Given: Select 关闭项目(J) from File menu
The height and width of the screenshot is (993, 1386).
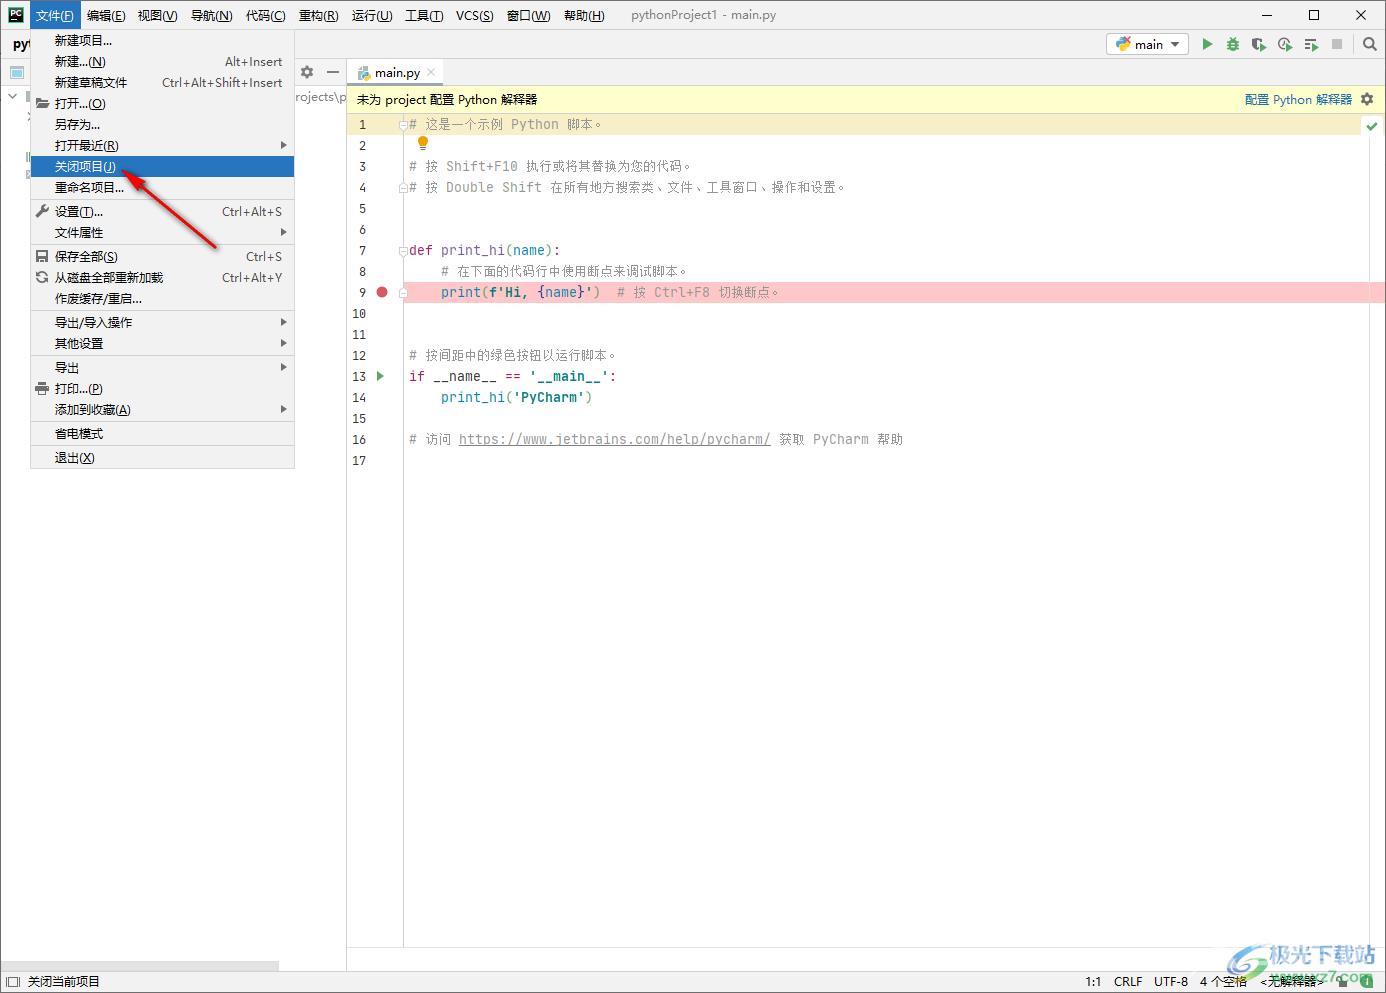Looking at the screenshot, I should pos(162,166).
